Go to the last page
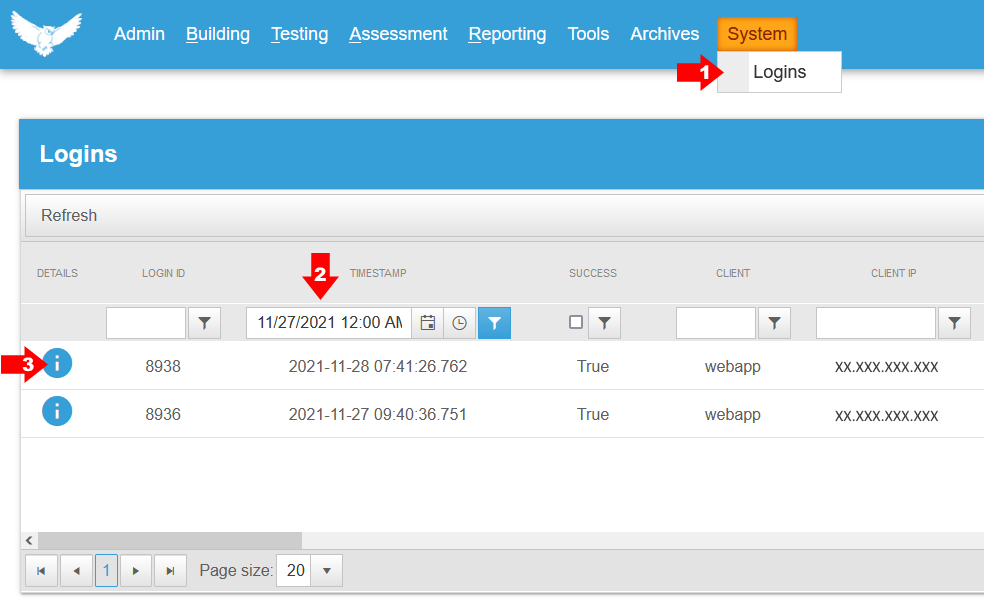Screen dimensions: 984x613 (x=170, y=570)
